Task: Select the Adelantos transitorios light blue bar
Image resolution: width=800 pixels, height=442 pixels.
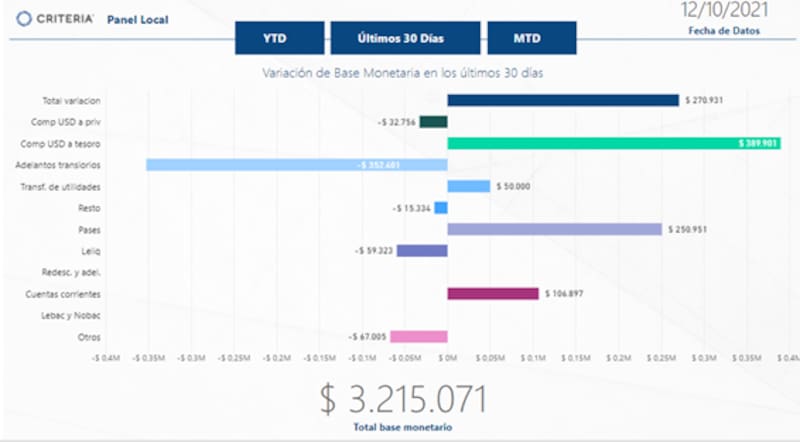Action: click(296, 165)
